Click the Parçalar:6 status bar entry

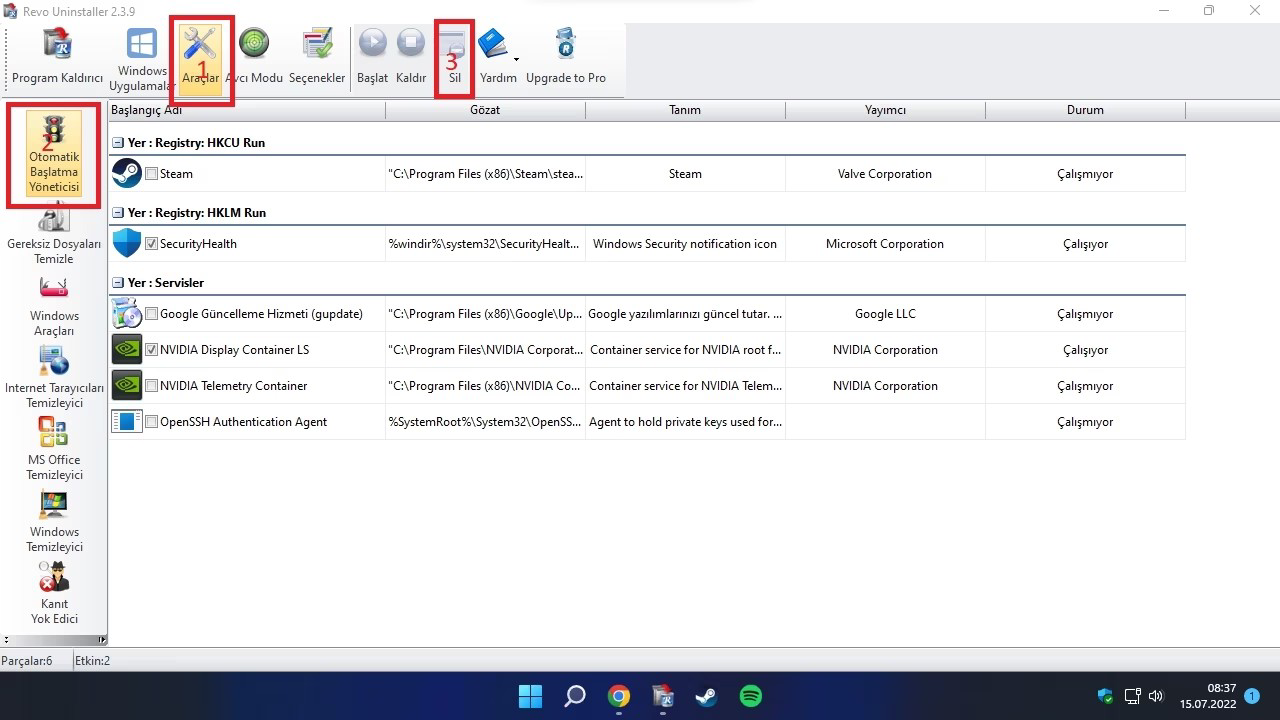[x=27, y=661]
